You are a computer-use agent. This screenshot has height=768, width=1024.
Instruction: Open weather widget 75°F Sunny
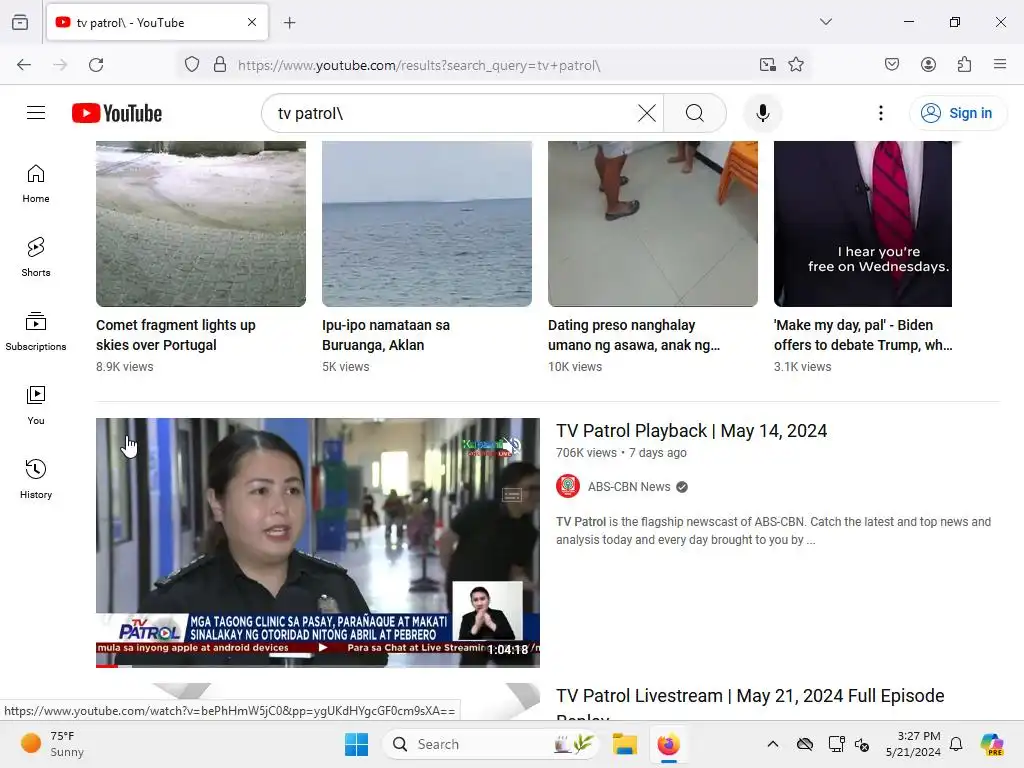tap(52, 744)
